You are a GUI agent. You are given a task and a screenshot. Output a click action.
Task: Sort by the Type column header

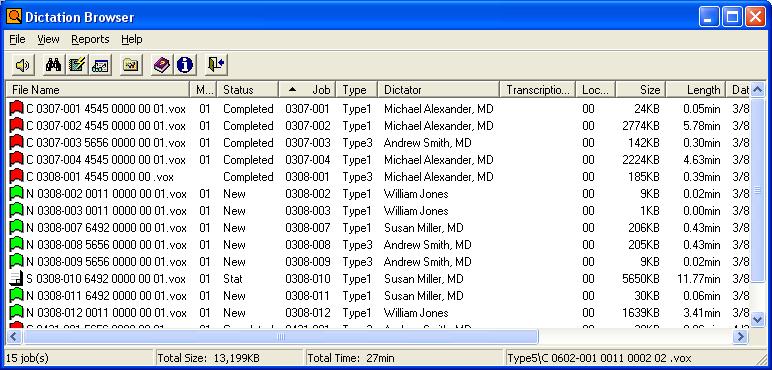click(x=357, y=90)
